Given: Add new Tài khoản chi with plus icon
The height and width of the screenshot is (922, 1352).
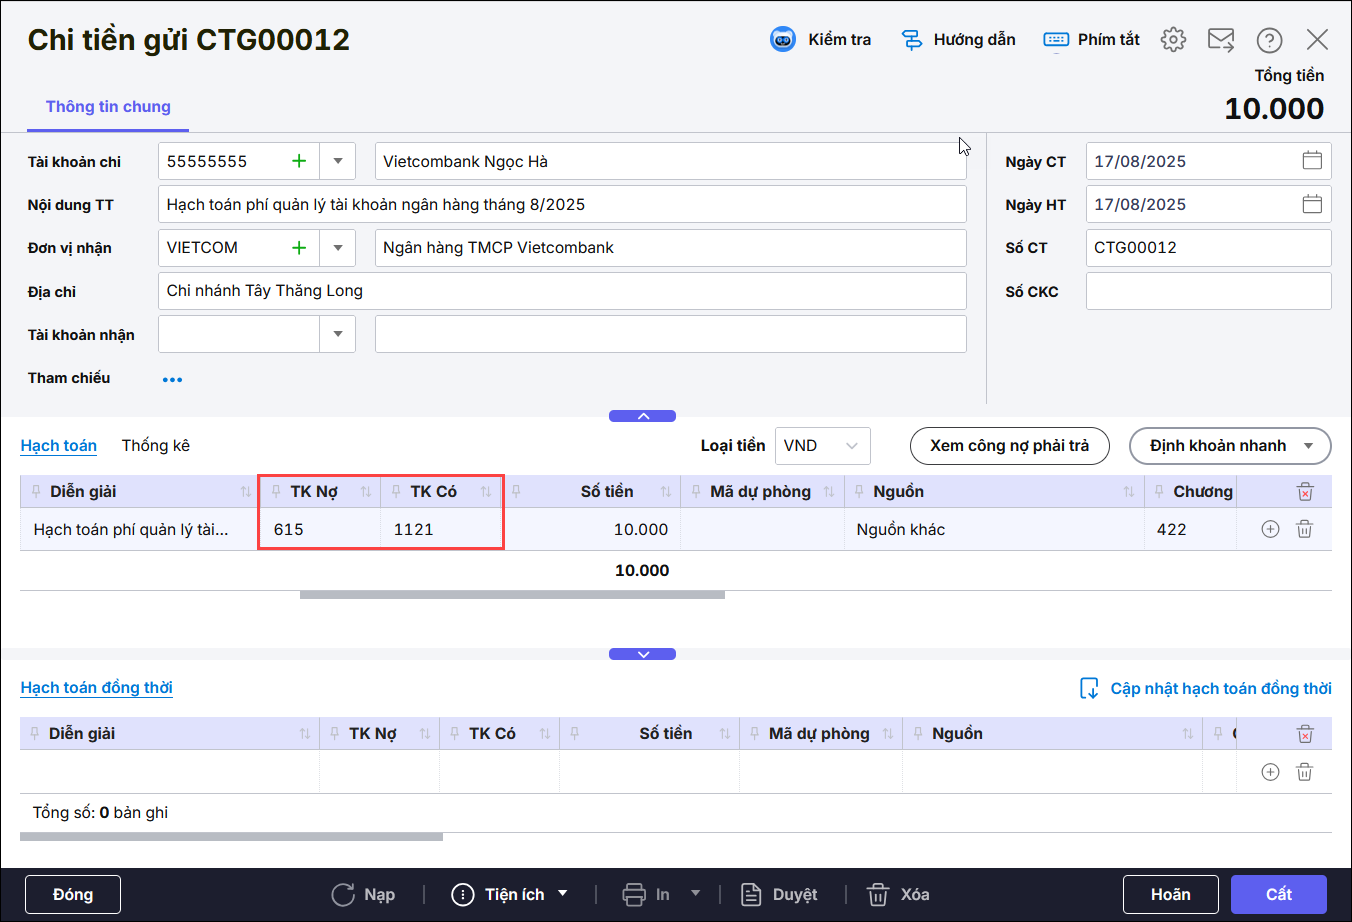Looking at the screenshot, I should 298,161.
